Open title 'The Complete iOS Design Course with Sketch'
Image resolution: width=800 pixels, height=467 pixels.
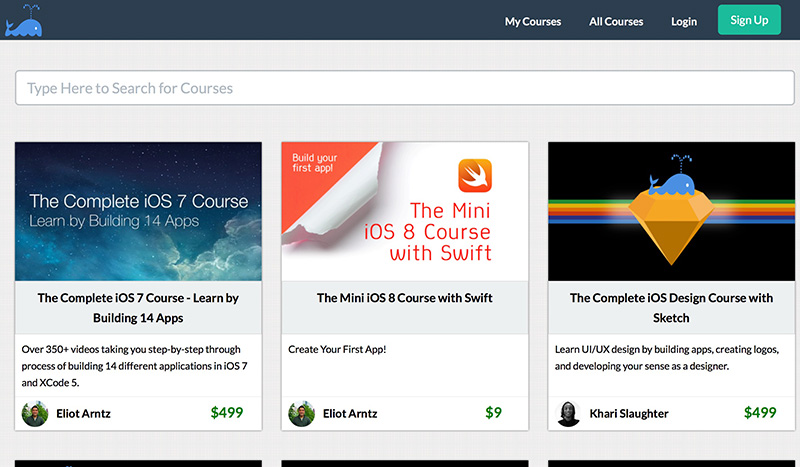(671, 308)
